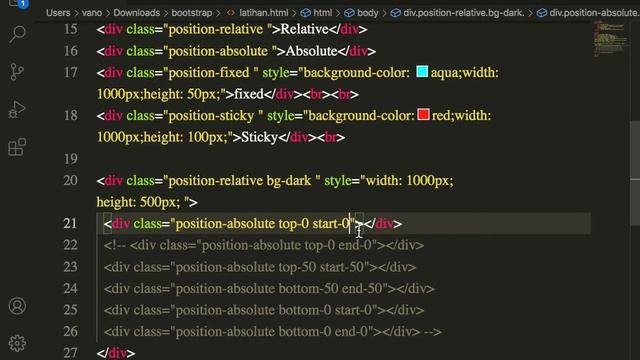Select 'latihan.html' in the breadcrumb

[x=264, y=13]
